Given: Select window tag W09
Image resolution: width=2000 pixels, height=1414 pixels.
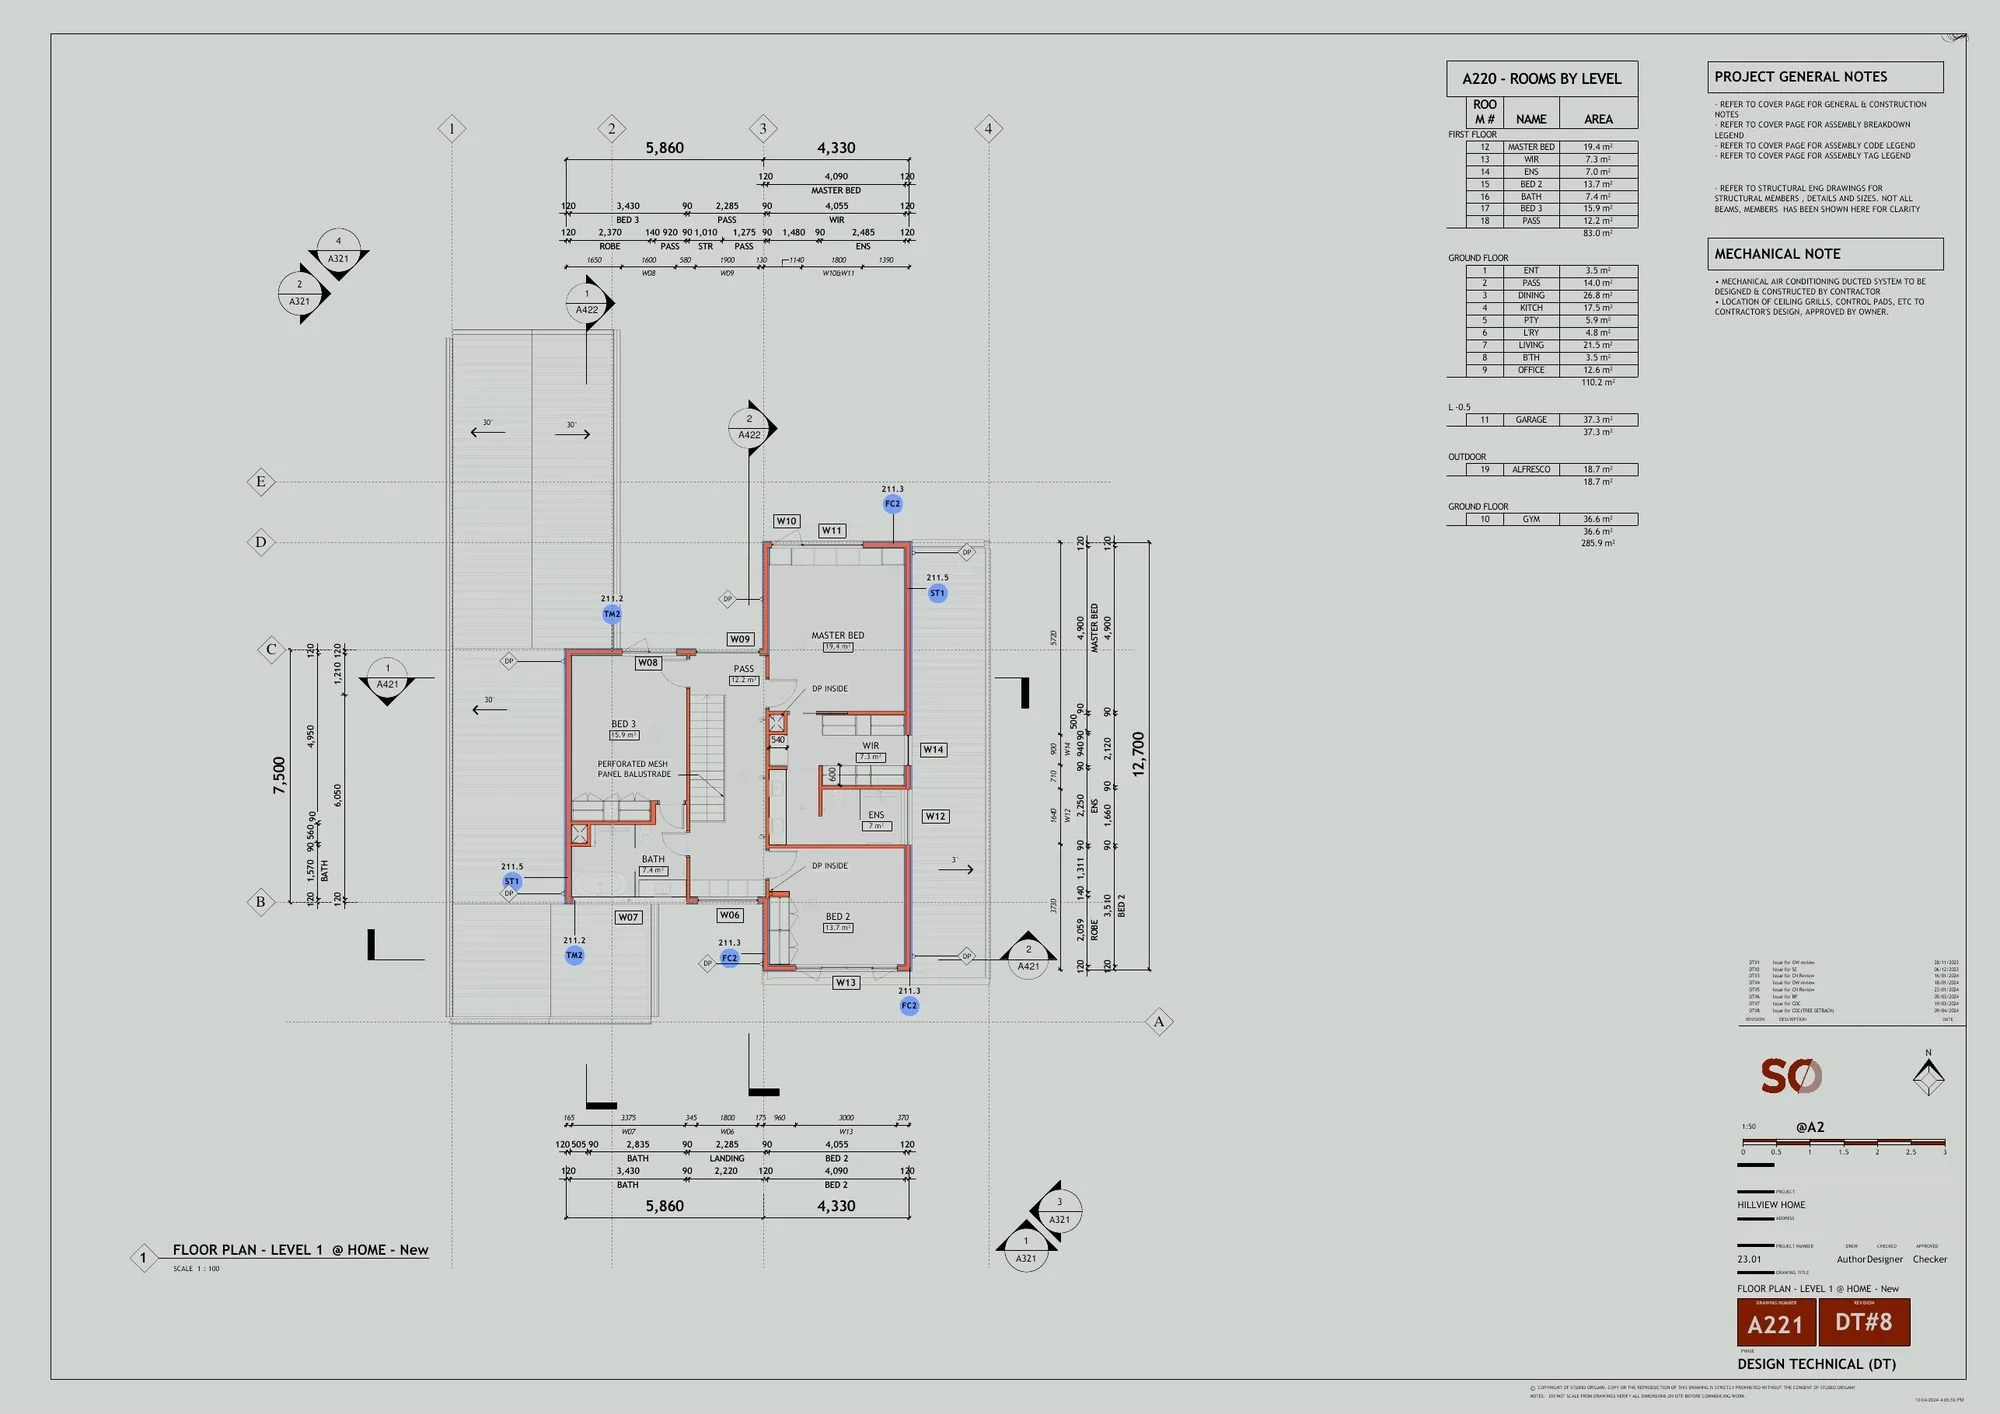Looking at the screenshot, I should (x=740, y=639).
